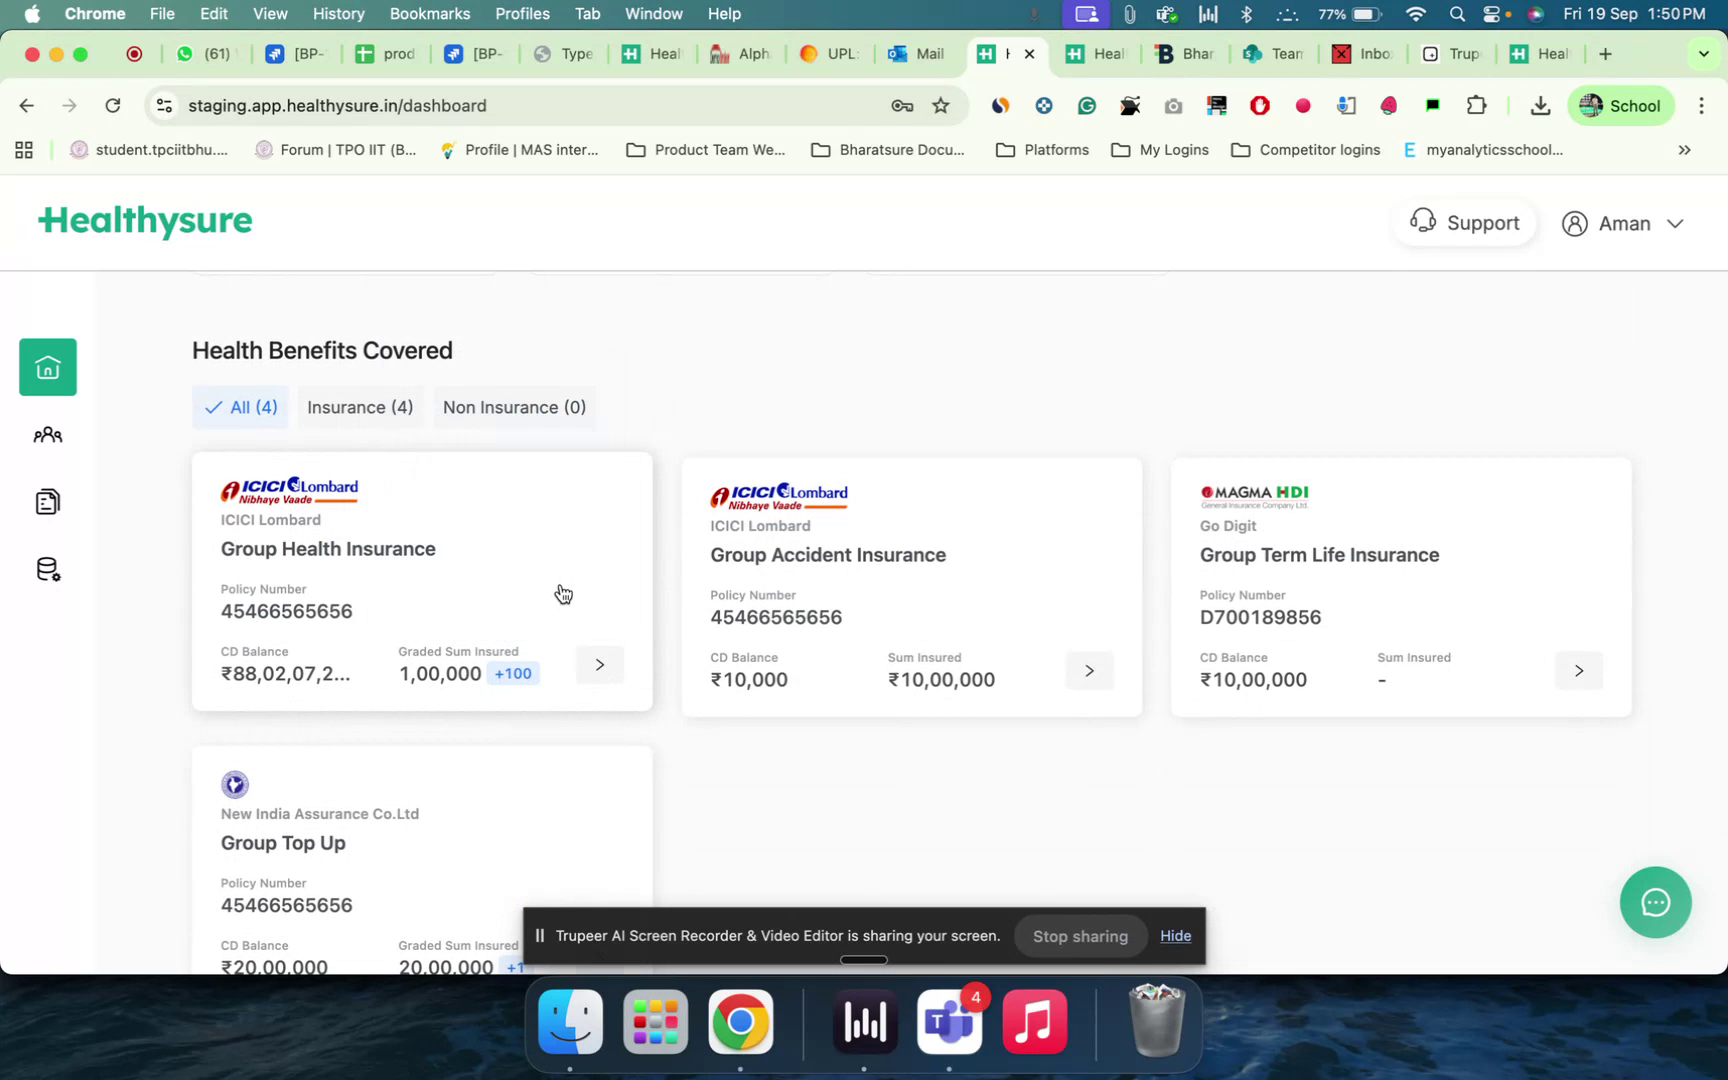Open the chat support bubble
The height and width of the screenshot is (1080, 1728).
pos(1655,902)
